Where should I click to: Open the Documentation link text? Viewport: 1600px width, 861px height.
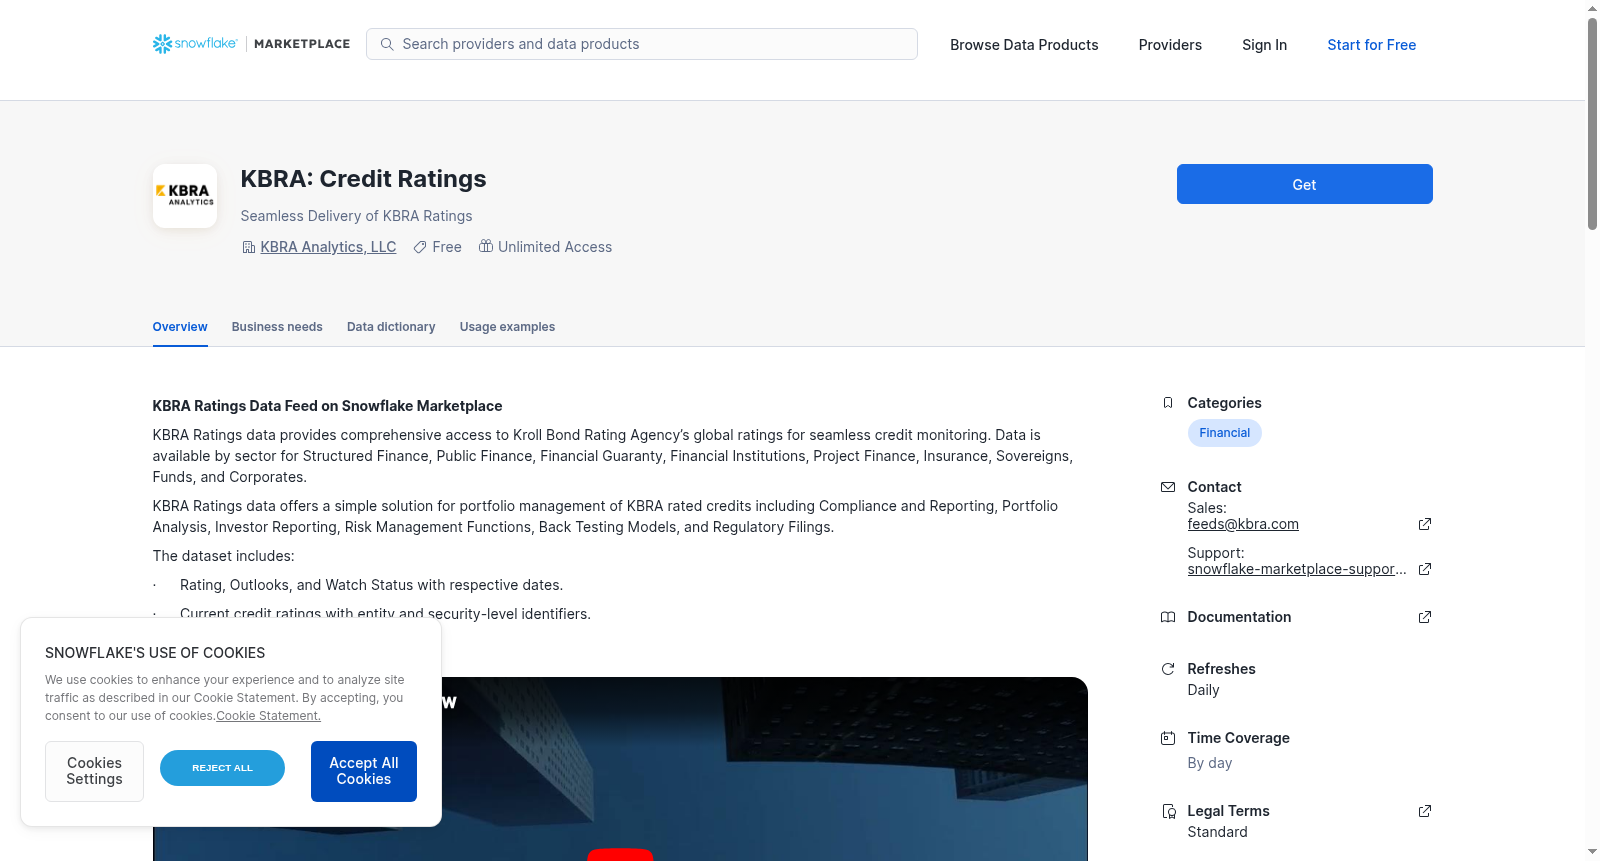(1239, 617)
